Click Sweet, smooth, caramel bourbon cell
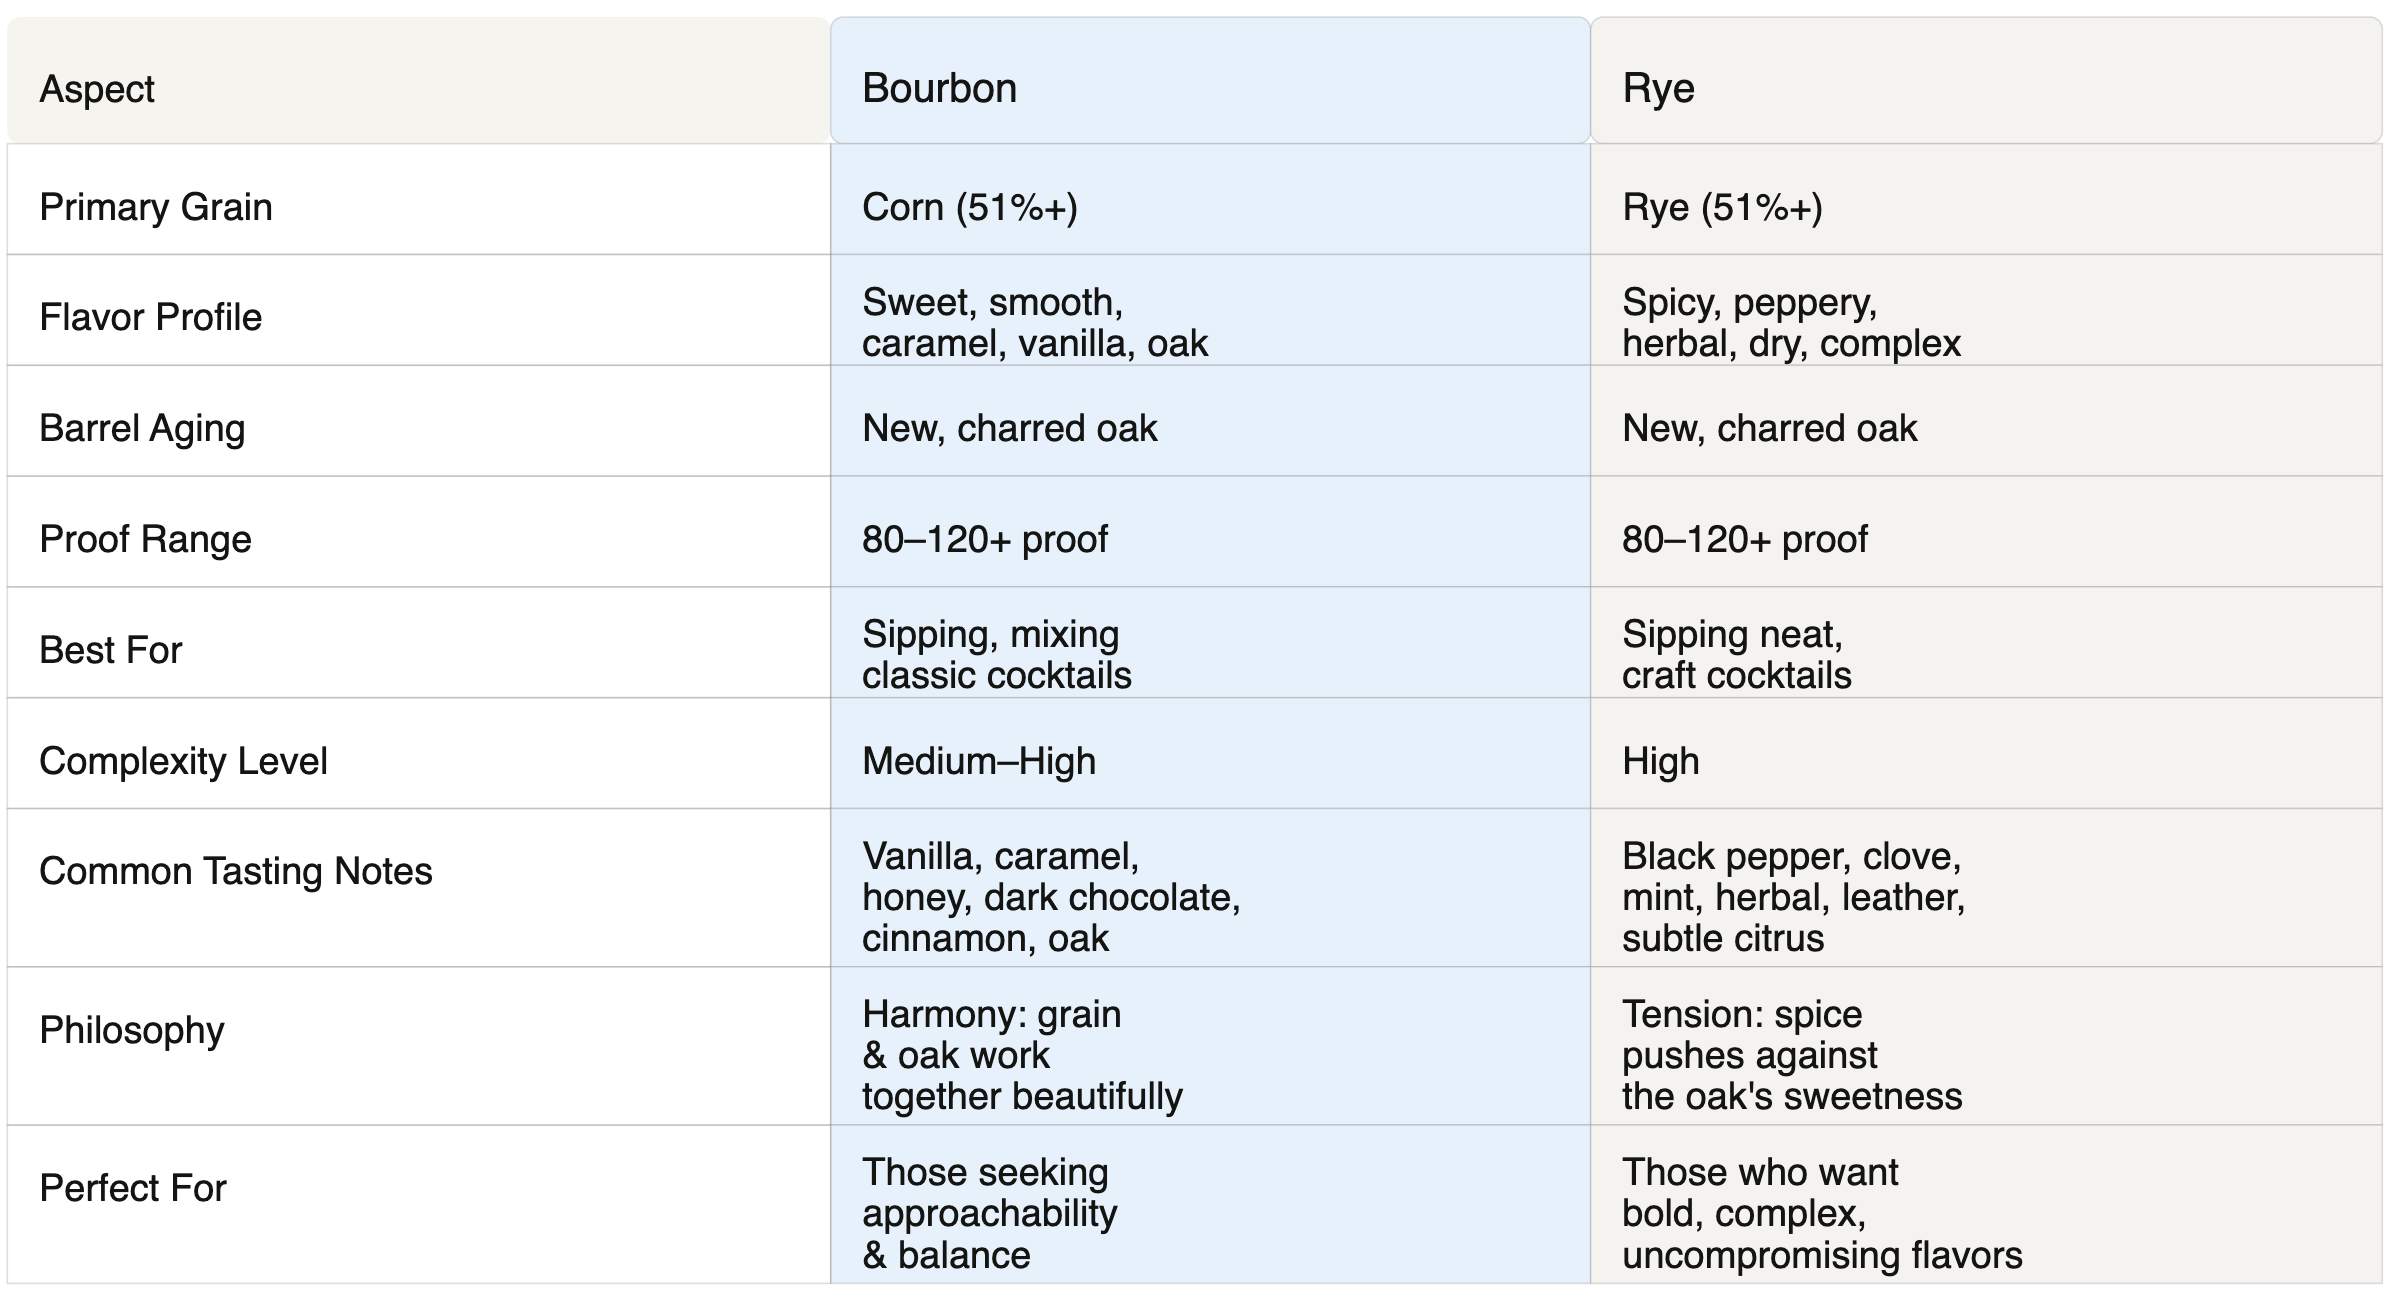 click(x=1034, y=322)
